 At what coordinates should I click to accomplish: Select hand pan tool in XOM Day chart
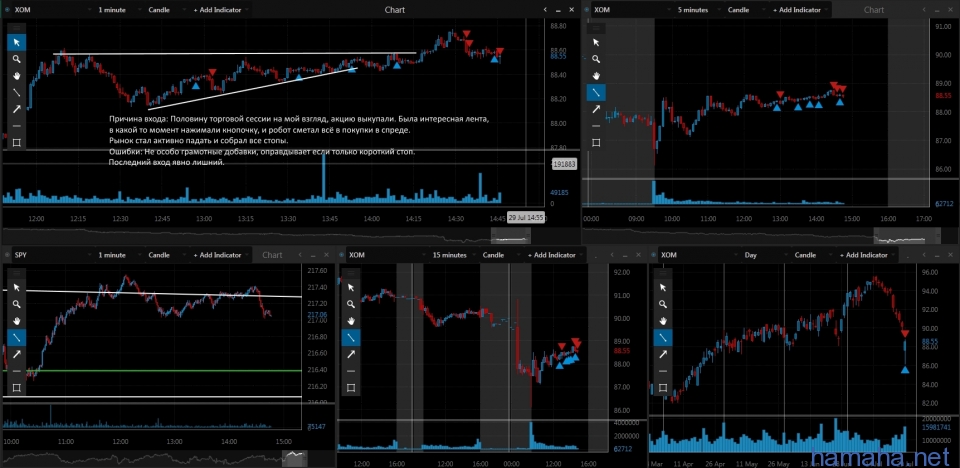[664, 320]
